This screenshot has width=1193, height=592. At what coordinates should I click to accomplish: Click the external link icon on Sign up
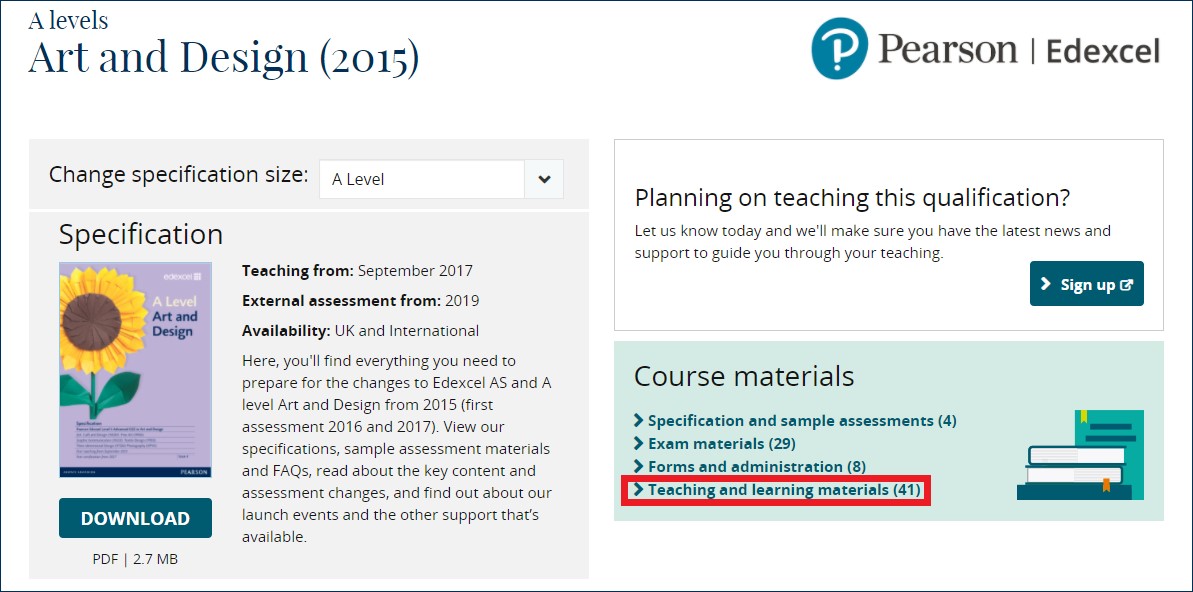point(1127,285)
